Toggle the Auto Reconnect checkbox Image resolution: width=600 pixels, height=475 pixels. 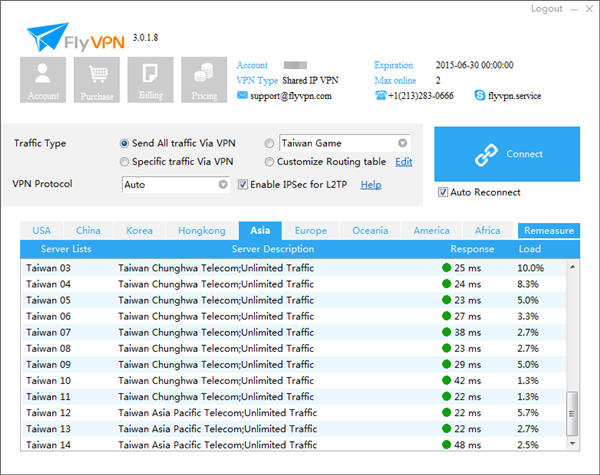(x=443, y=192)
